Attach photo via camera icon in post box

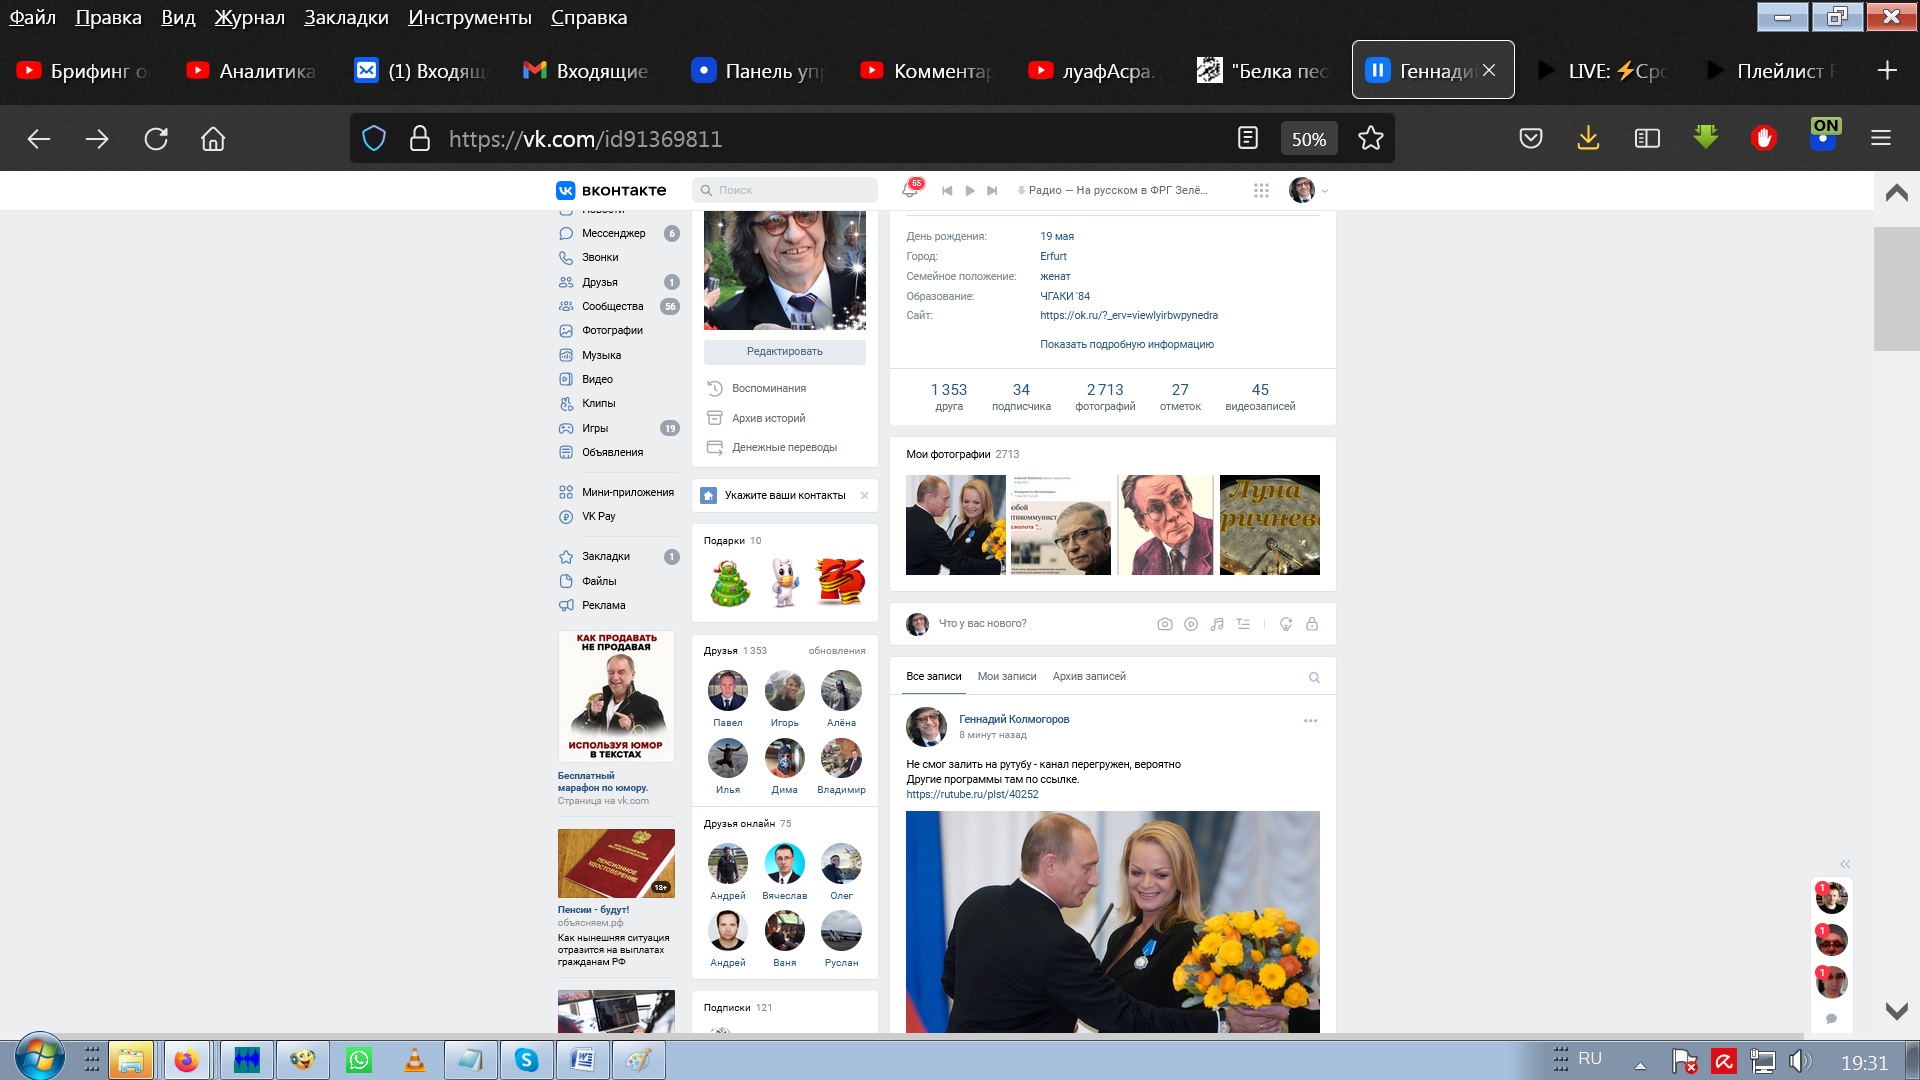(x=1165, y=624)
